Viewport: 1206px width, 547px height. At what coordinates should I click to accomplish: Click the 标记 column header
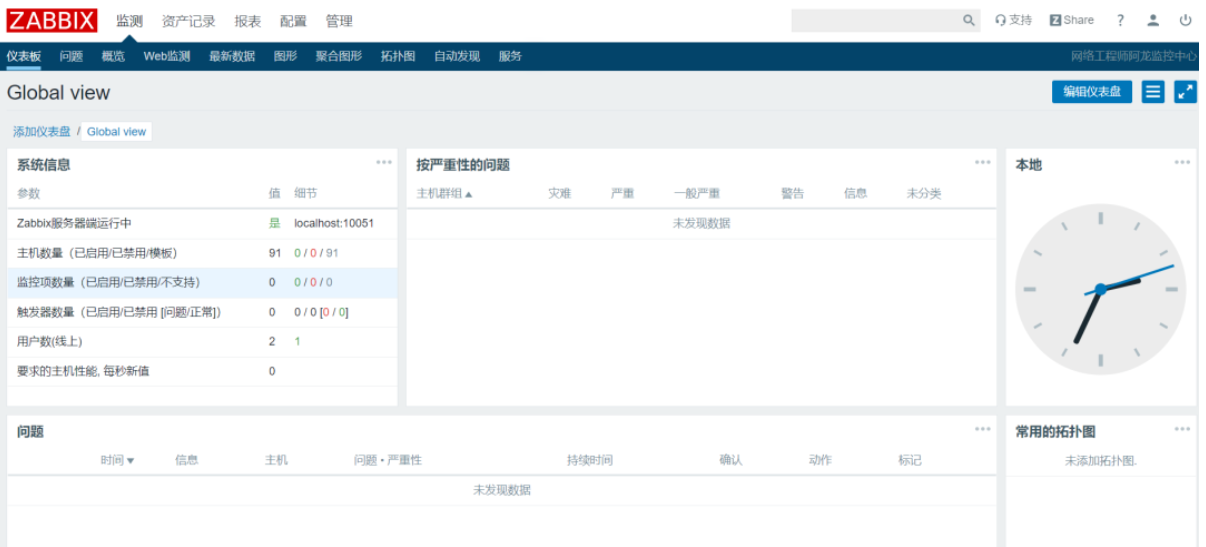coord(910,461)
